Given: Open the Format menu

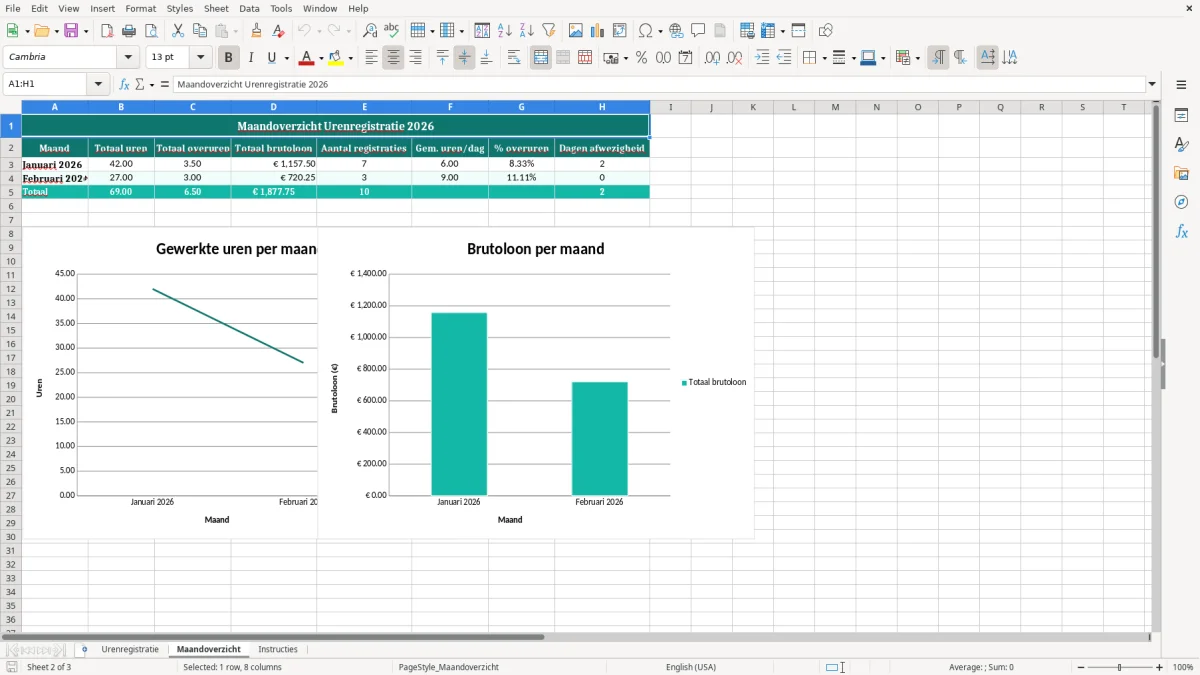Looking at the screenshot, I should click(141, 8).
